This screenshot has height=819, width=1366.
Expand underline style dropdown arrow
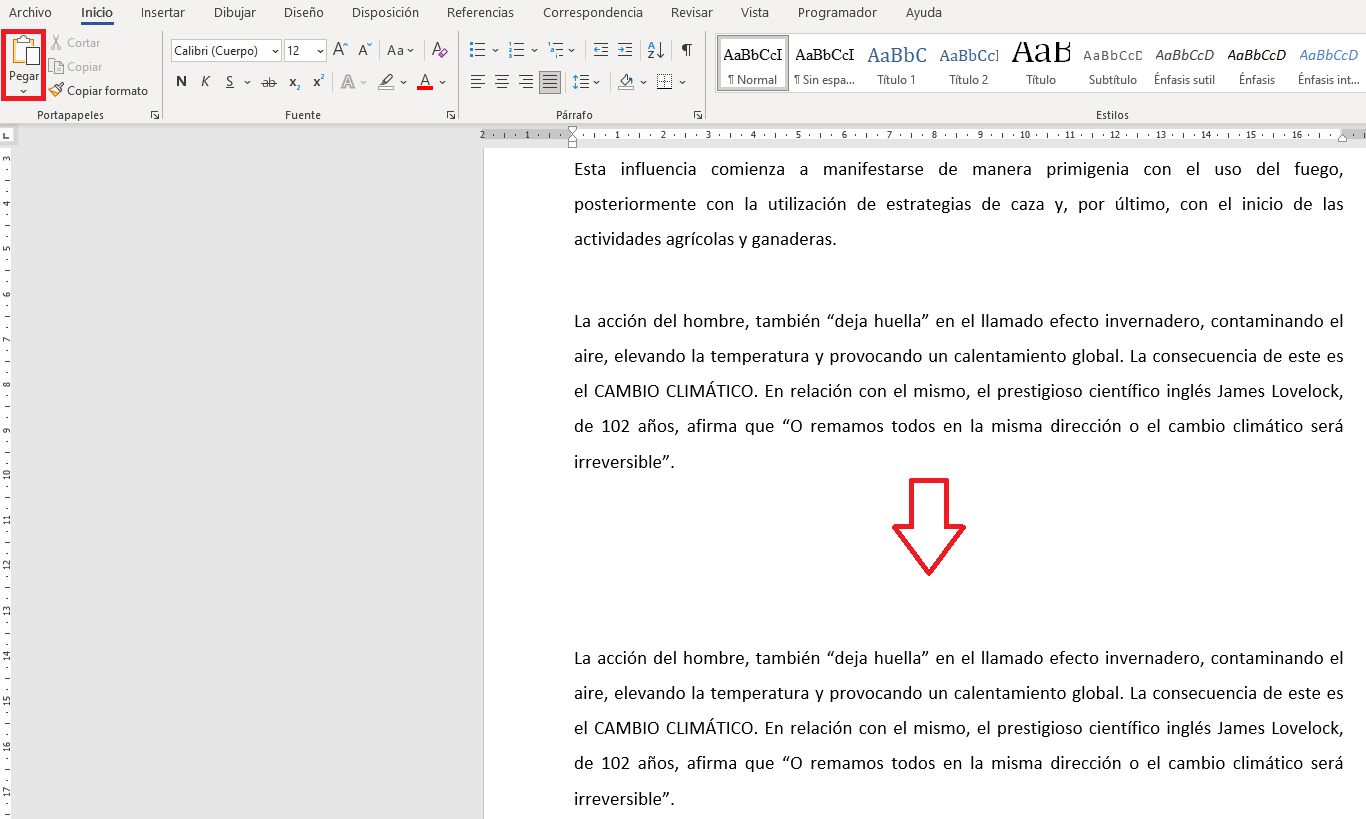coord(246,82)
